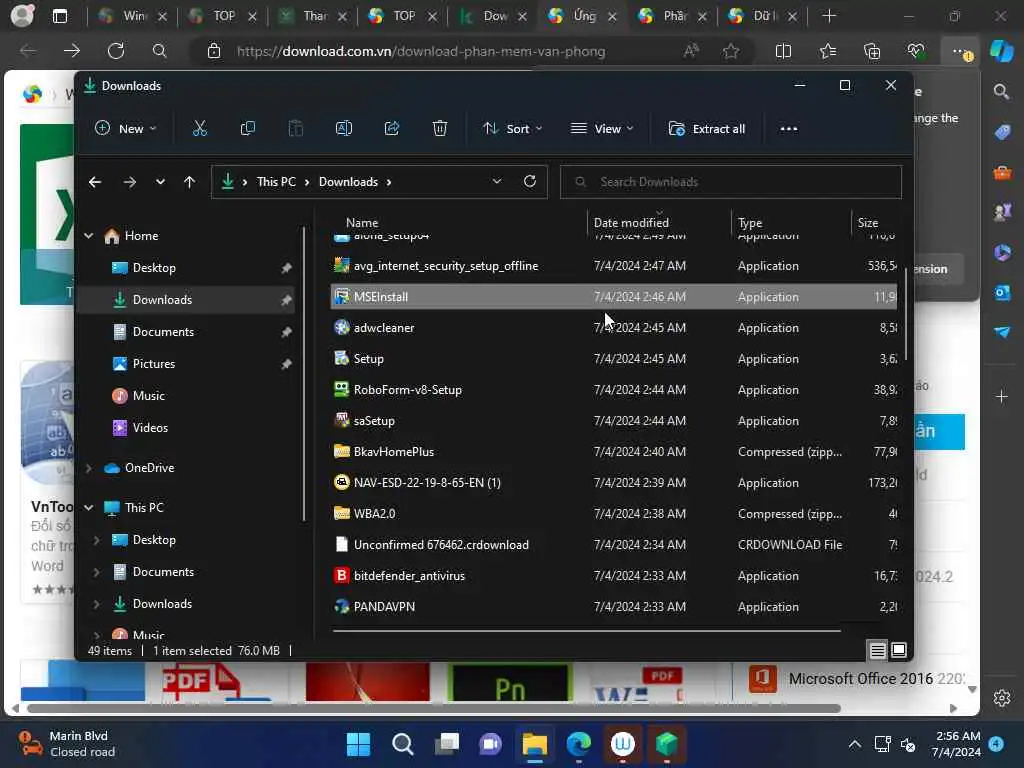Switch to the 'Thar' browser tab
Viewport: 1024px width, 768px height.
point(312,16)
